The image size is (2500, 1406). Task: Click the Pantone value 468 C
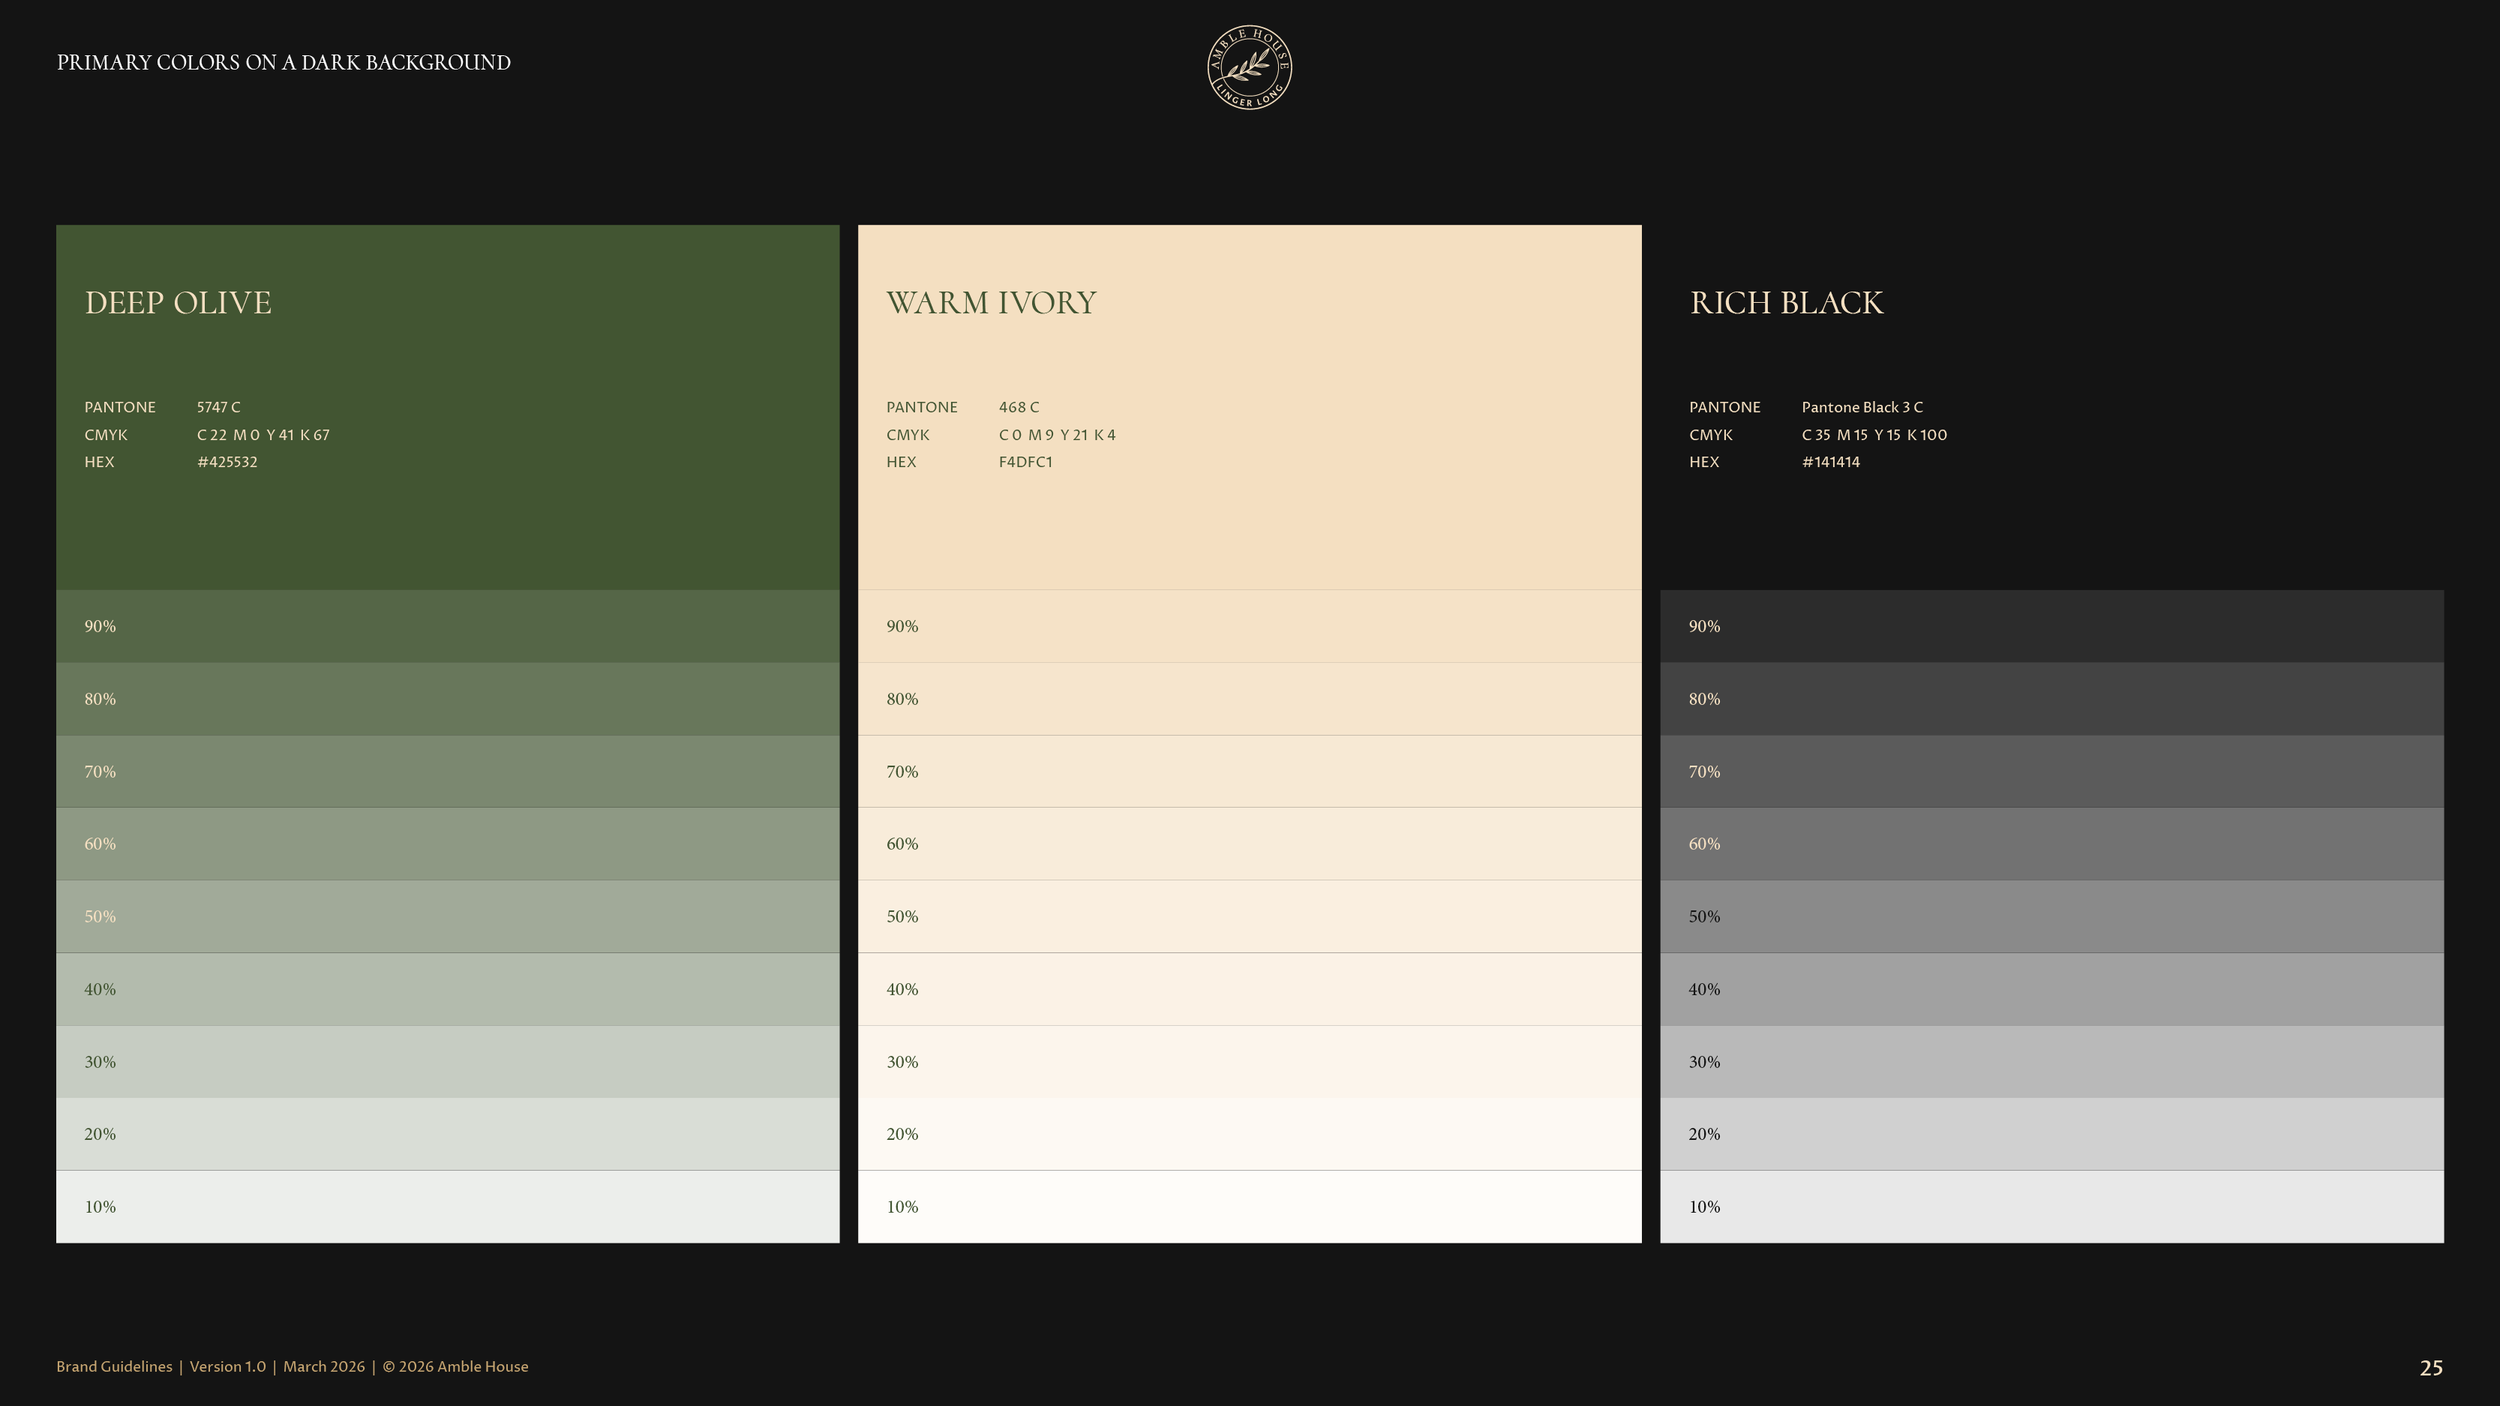tap(1019, 407)
